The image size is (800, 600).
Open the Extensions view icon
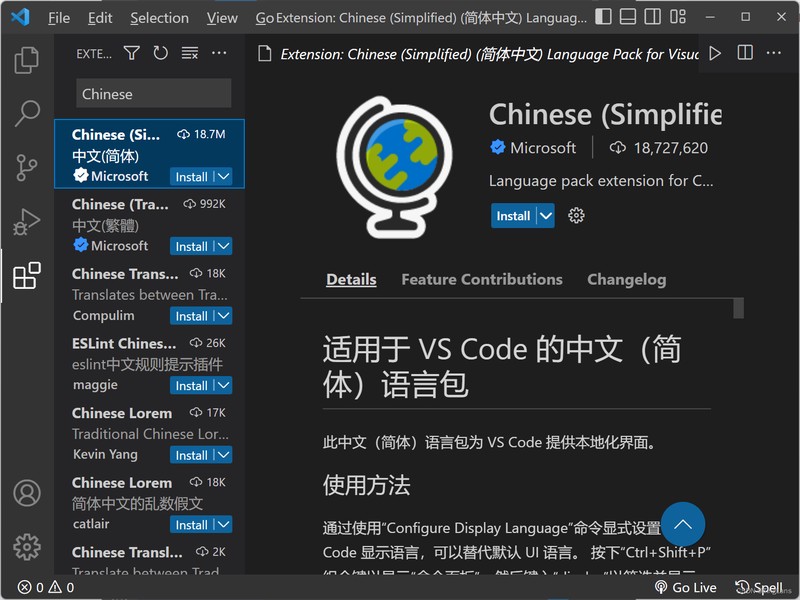[x=27, y=276]
